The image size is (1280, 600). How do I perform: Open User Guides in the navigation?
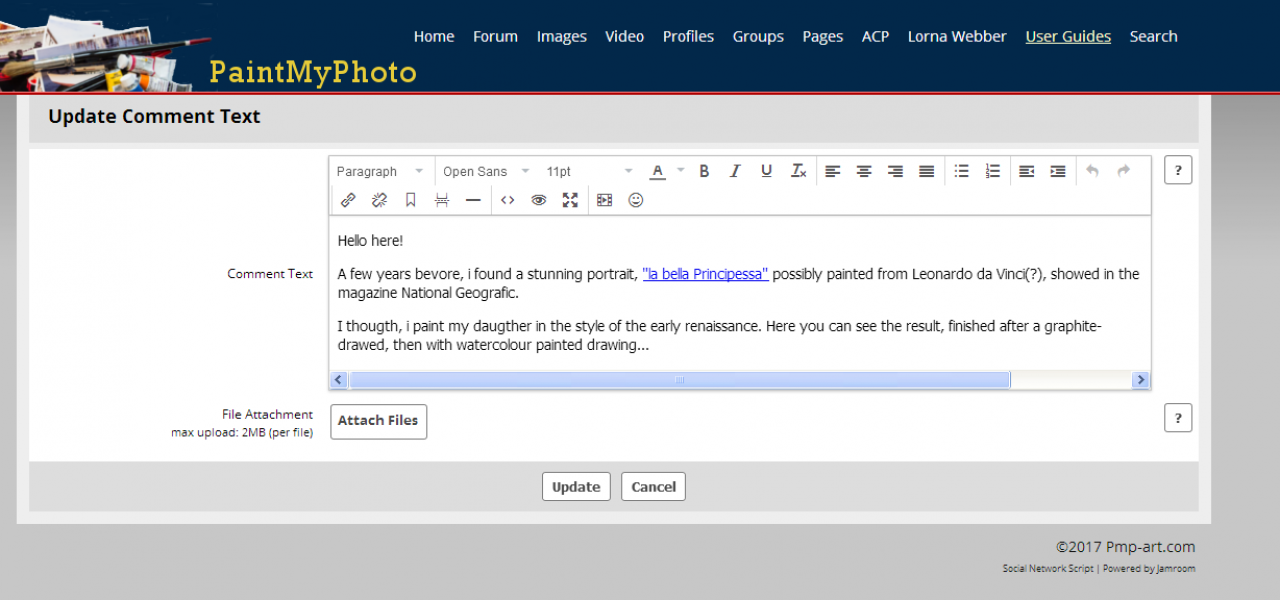(x=1068, y=36)
